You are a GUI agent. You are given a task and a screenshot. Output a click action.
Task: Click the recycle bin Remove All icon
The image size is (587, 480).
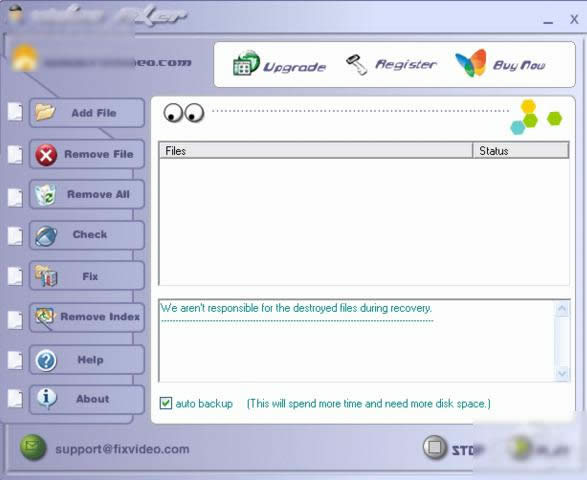coord(45,195)
